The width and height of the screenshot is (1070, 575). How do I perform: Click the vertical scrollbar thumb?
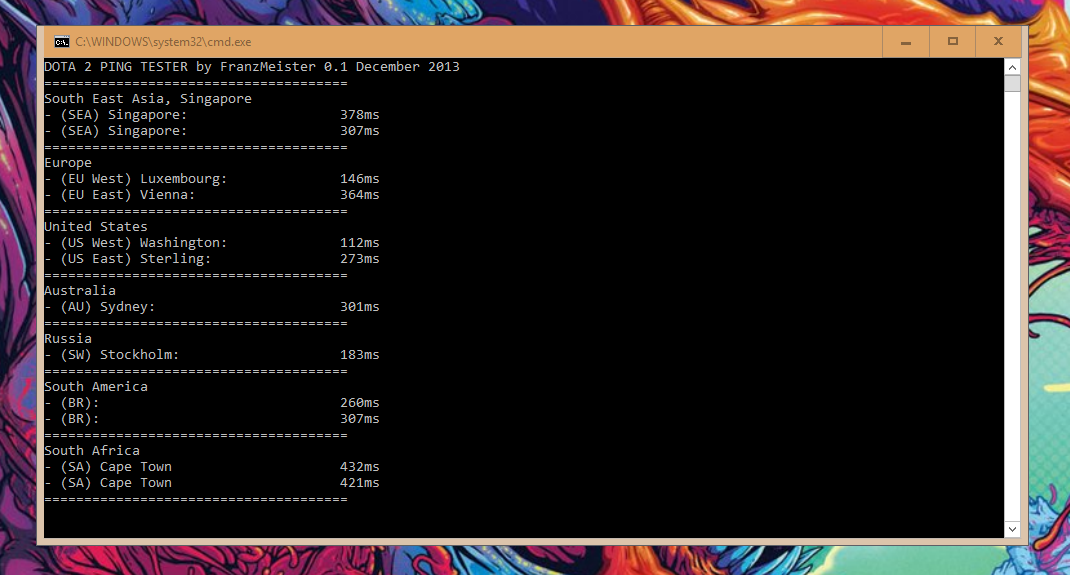click(1012, 83)
